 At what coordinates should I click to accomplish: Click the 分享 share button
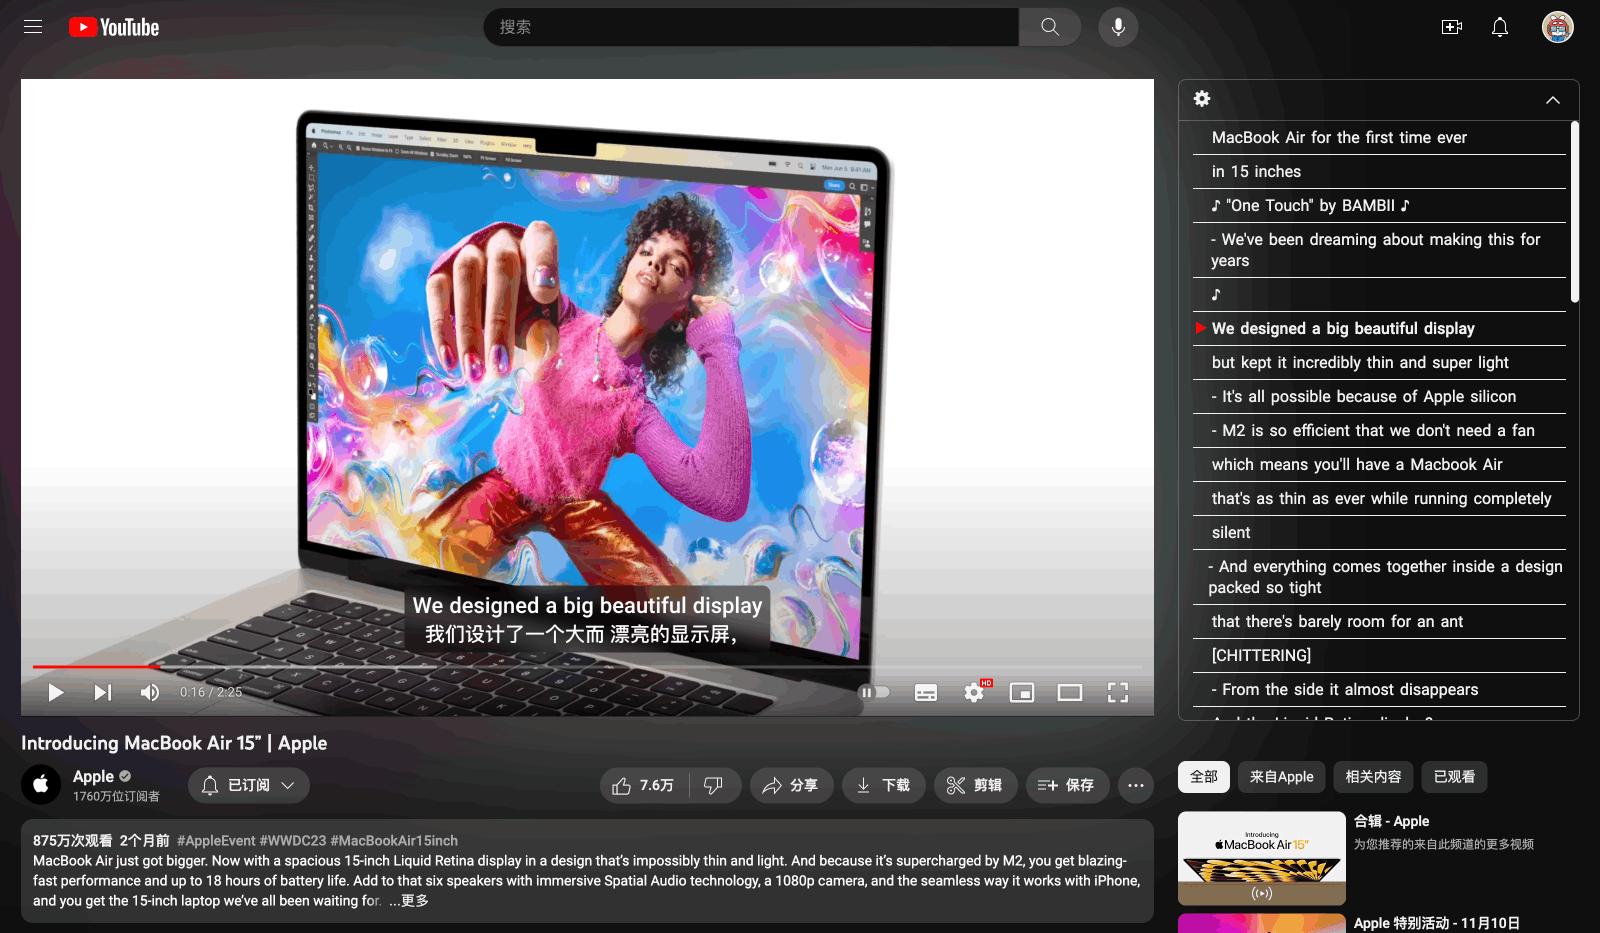(x=791, y=785)
